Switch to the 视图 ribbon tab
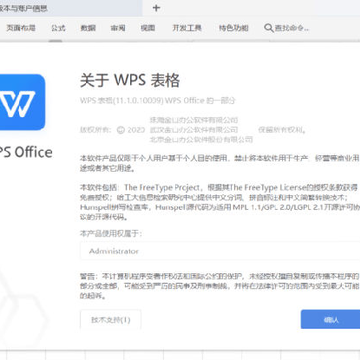This screenshot has height=360, width=360. coord(148,28)
